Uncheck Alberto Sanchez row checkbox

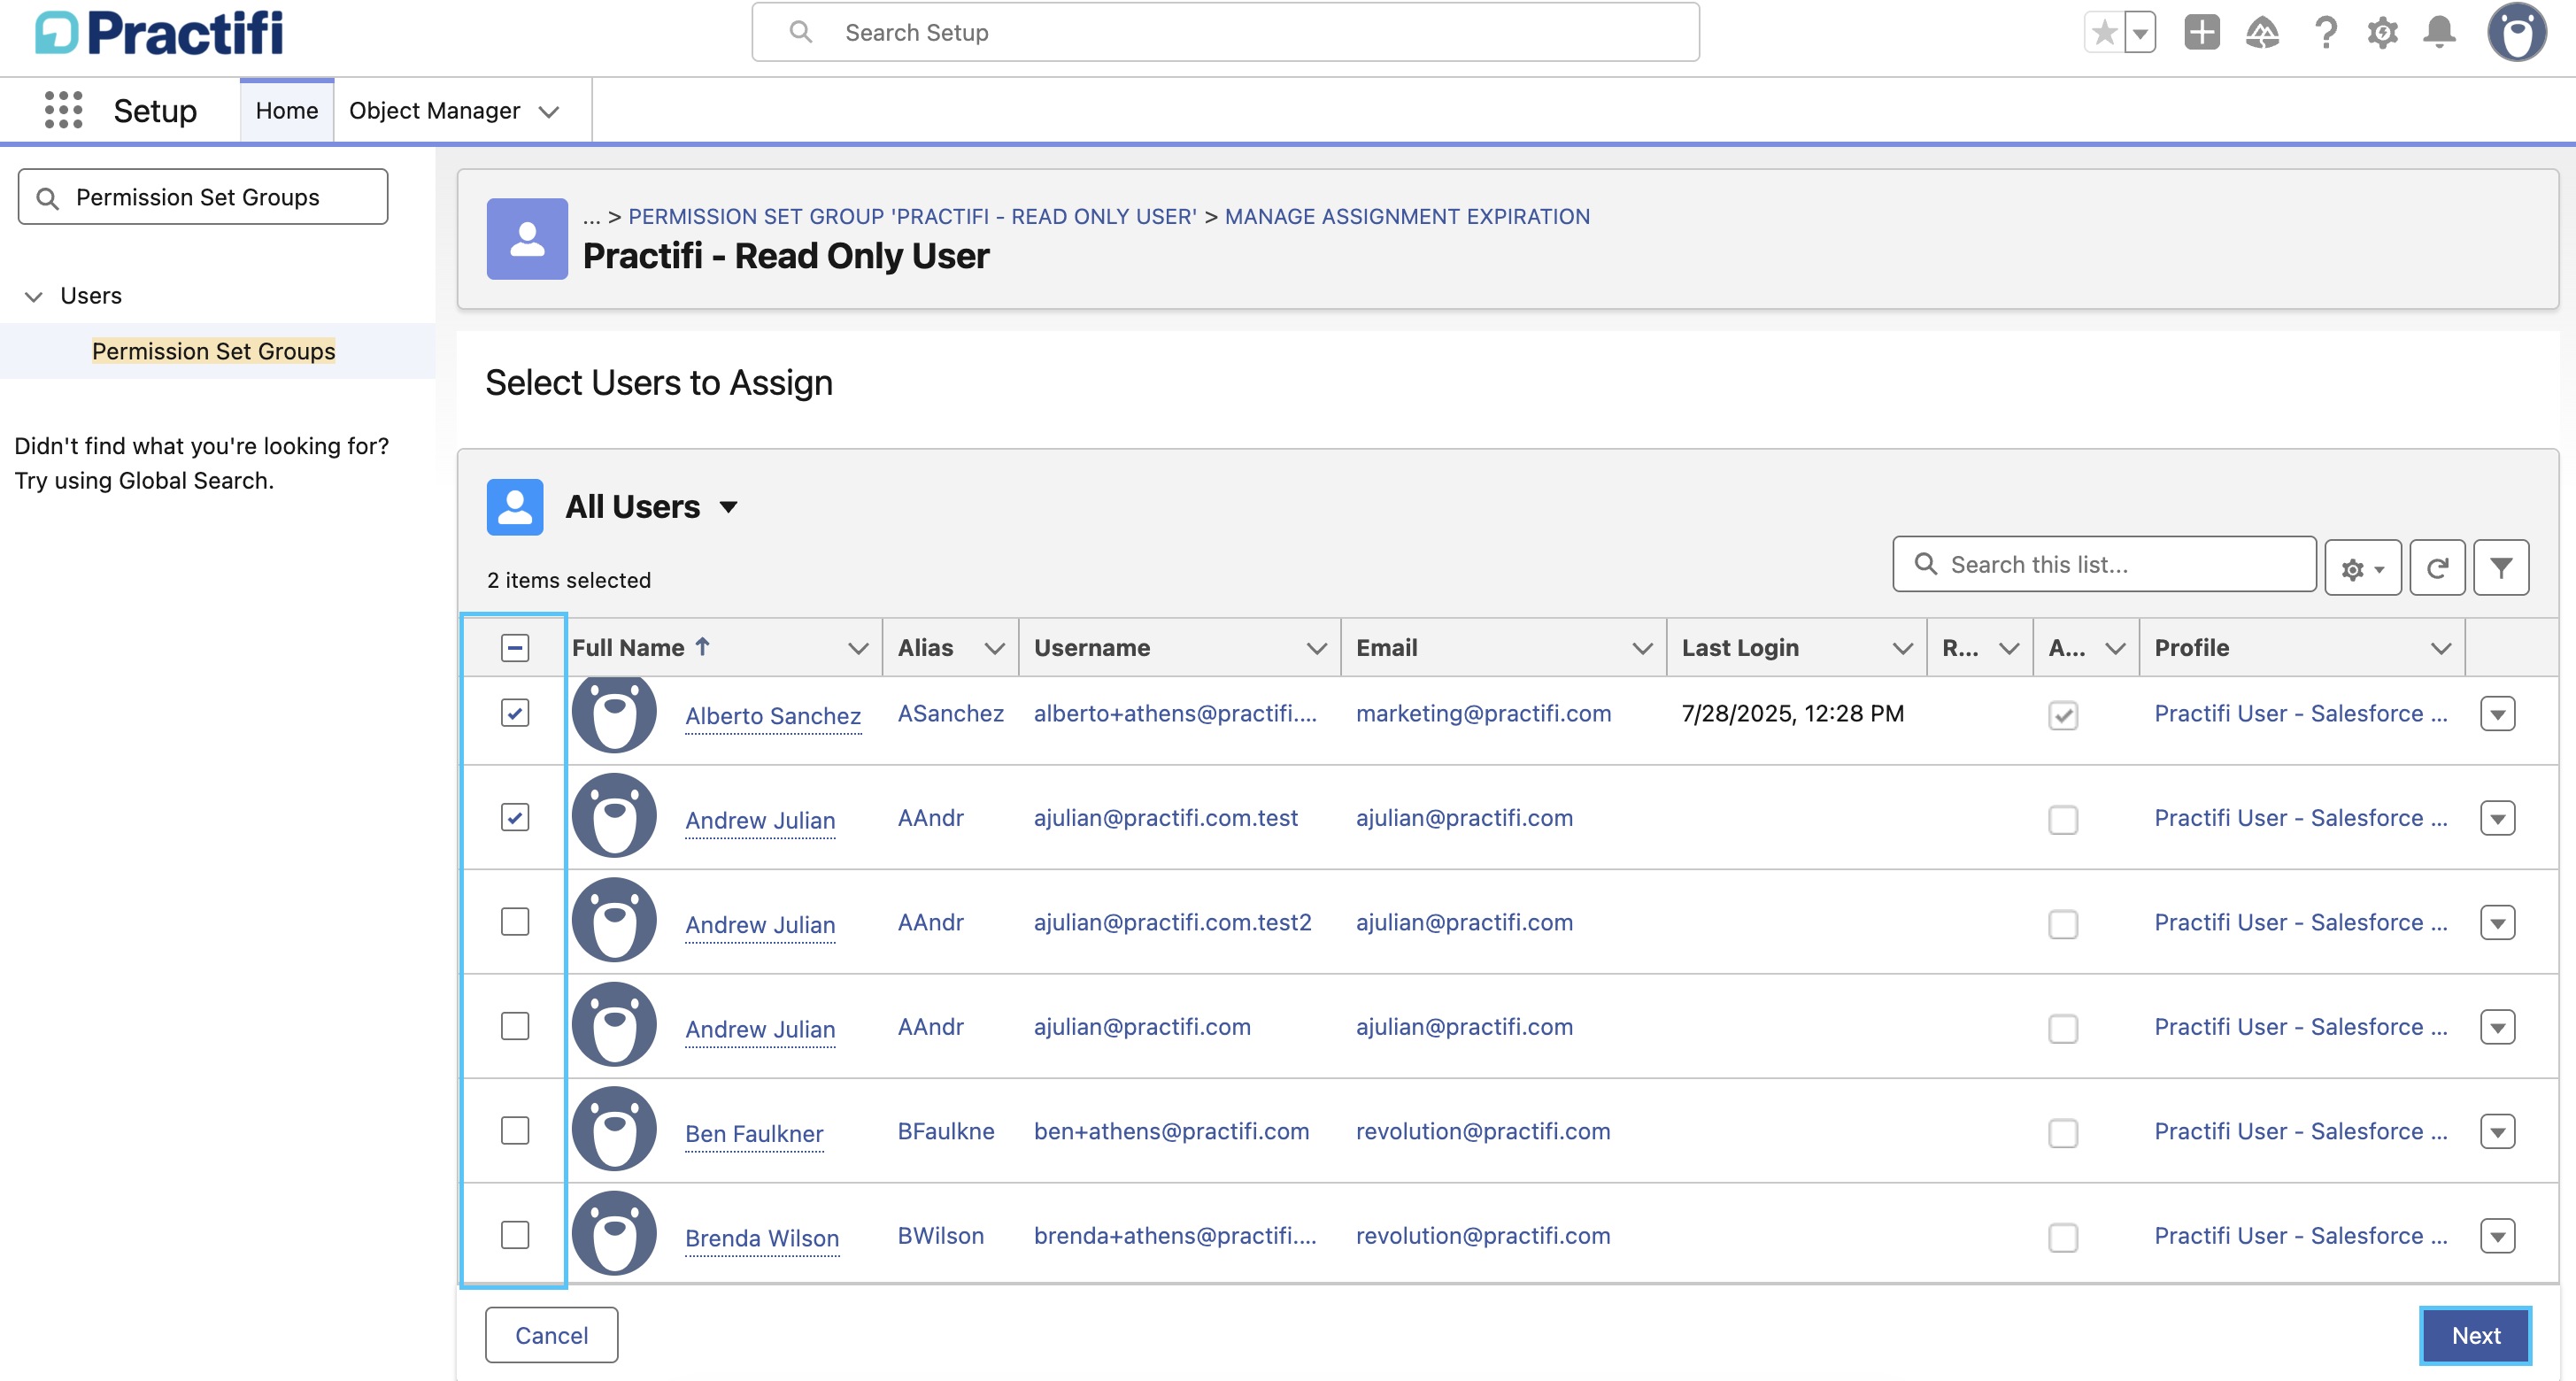click(515, 713)
